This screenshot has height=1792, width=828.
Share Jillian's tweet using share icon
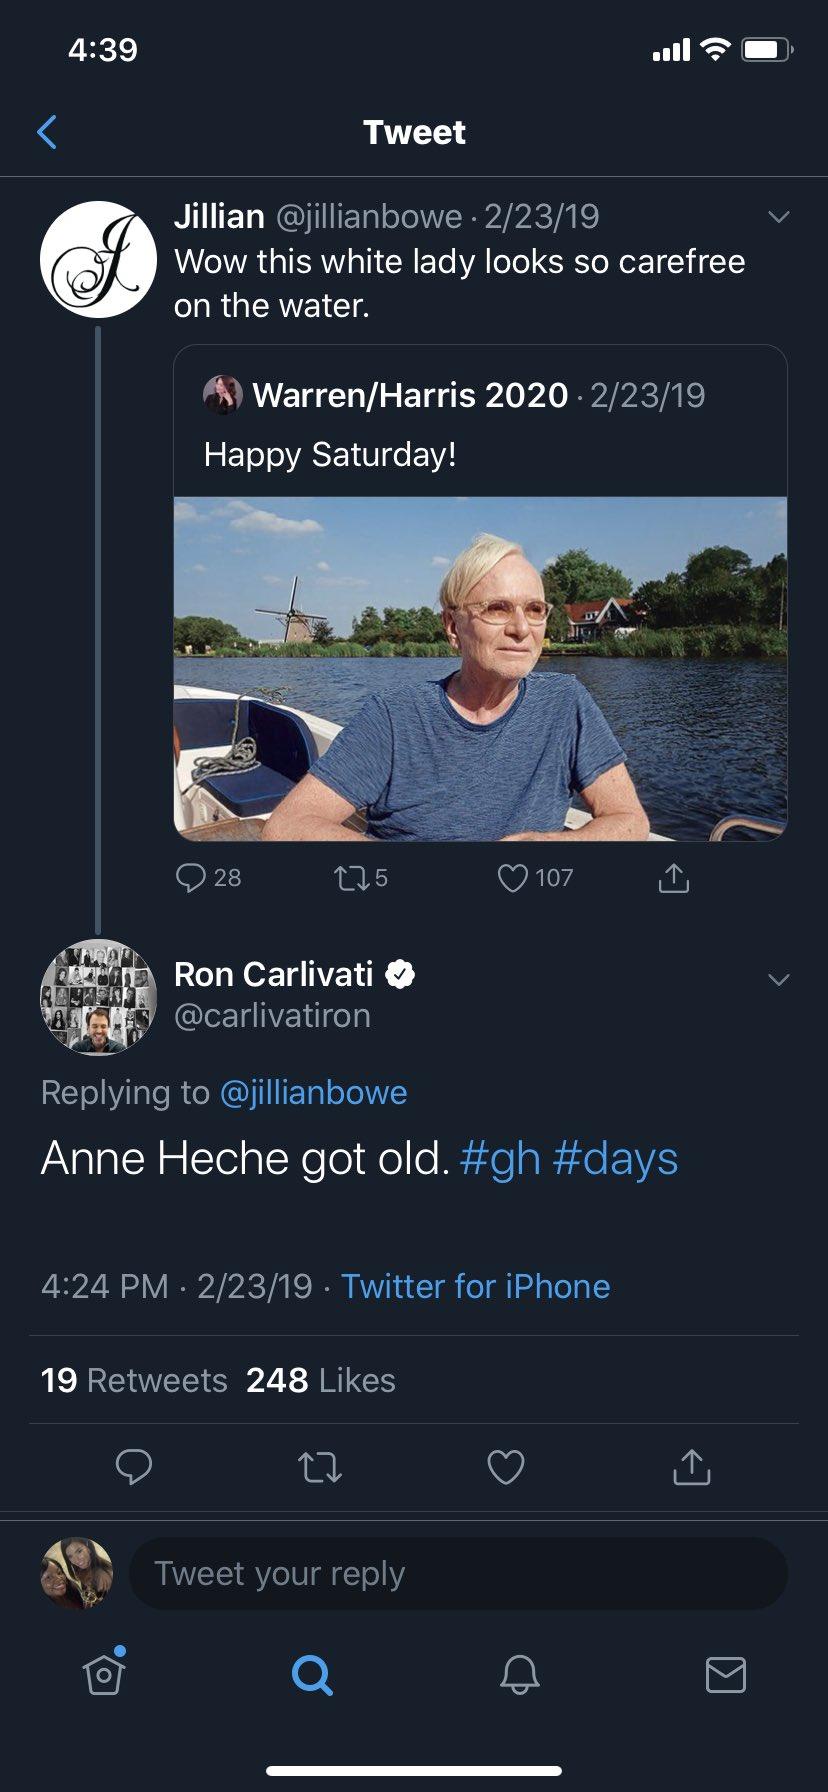tap(673, 878)
